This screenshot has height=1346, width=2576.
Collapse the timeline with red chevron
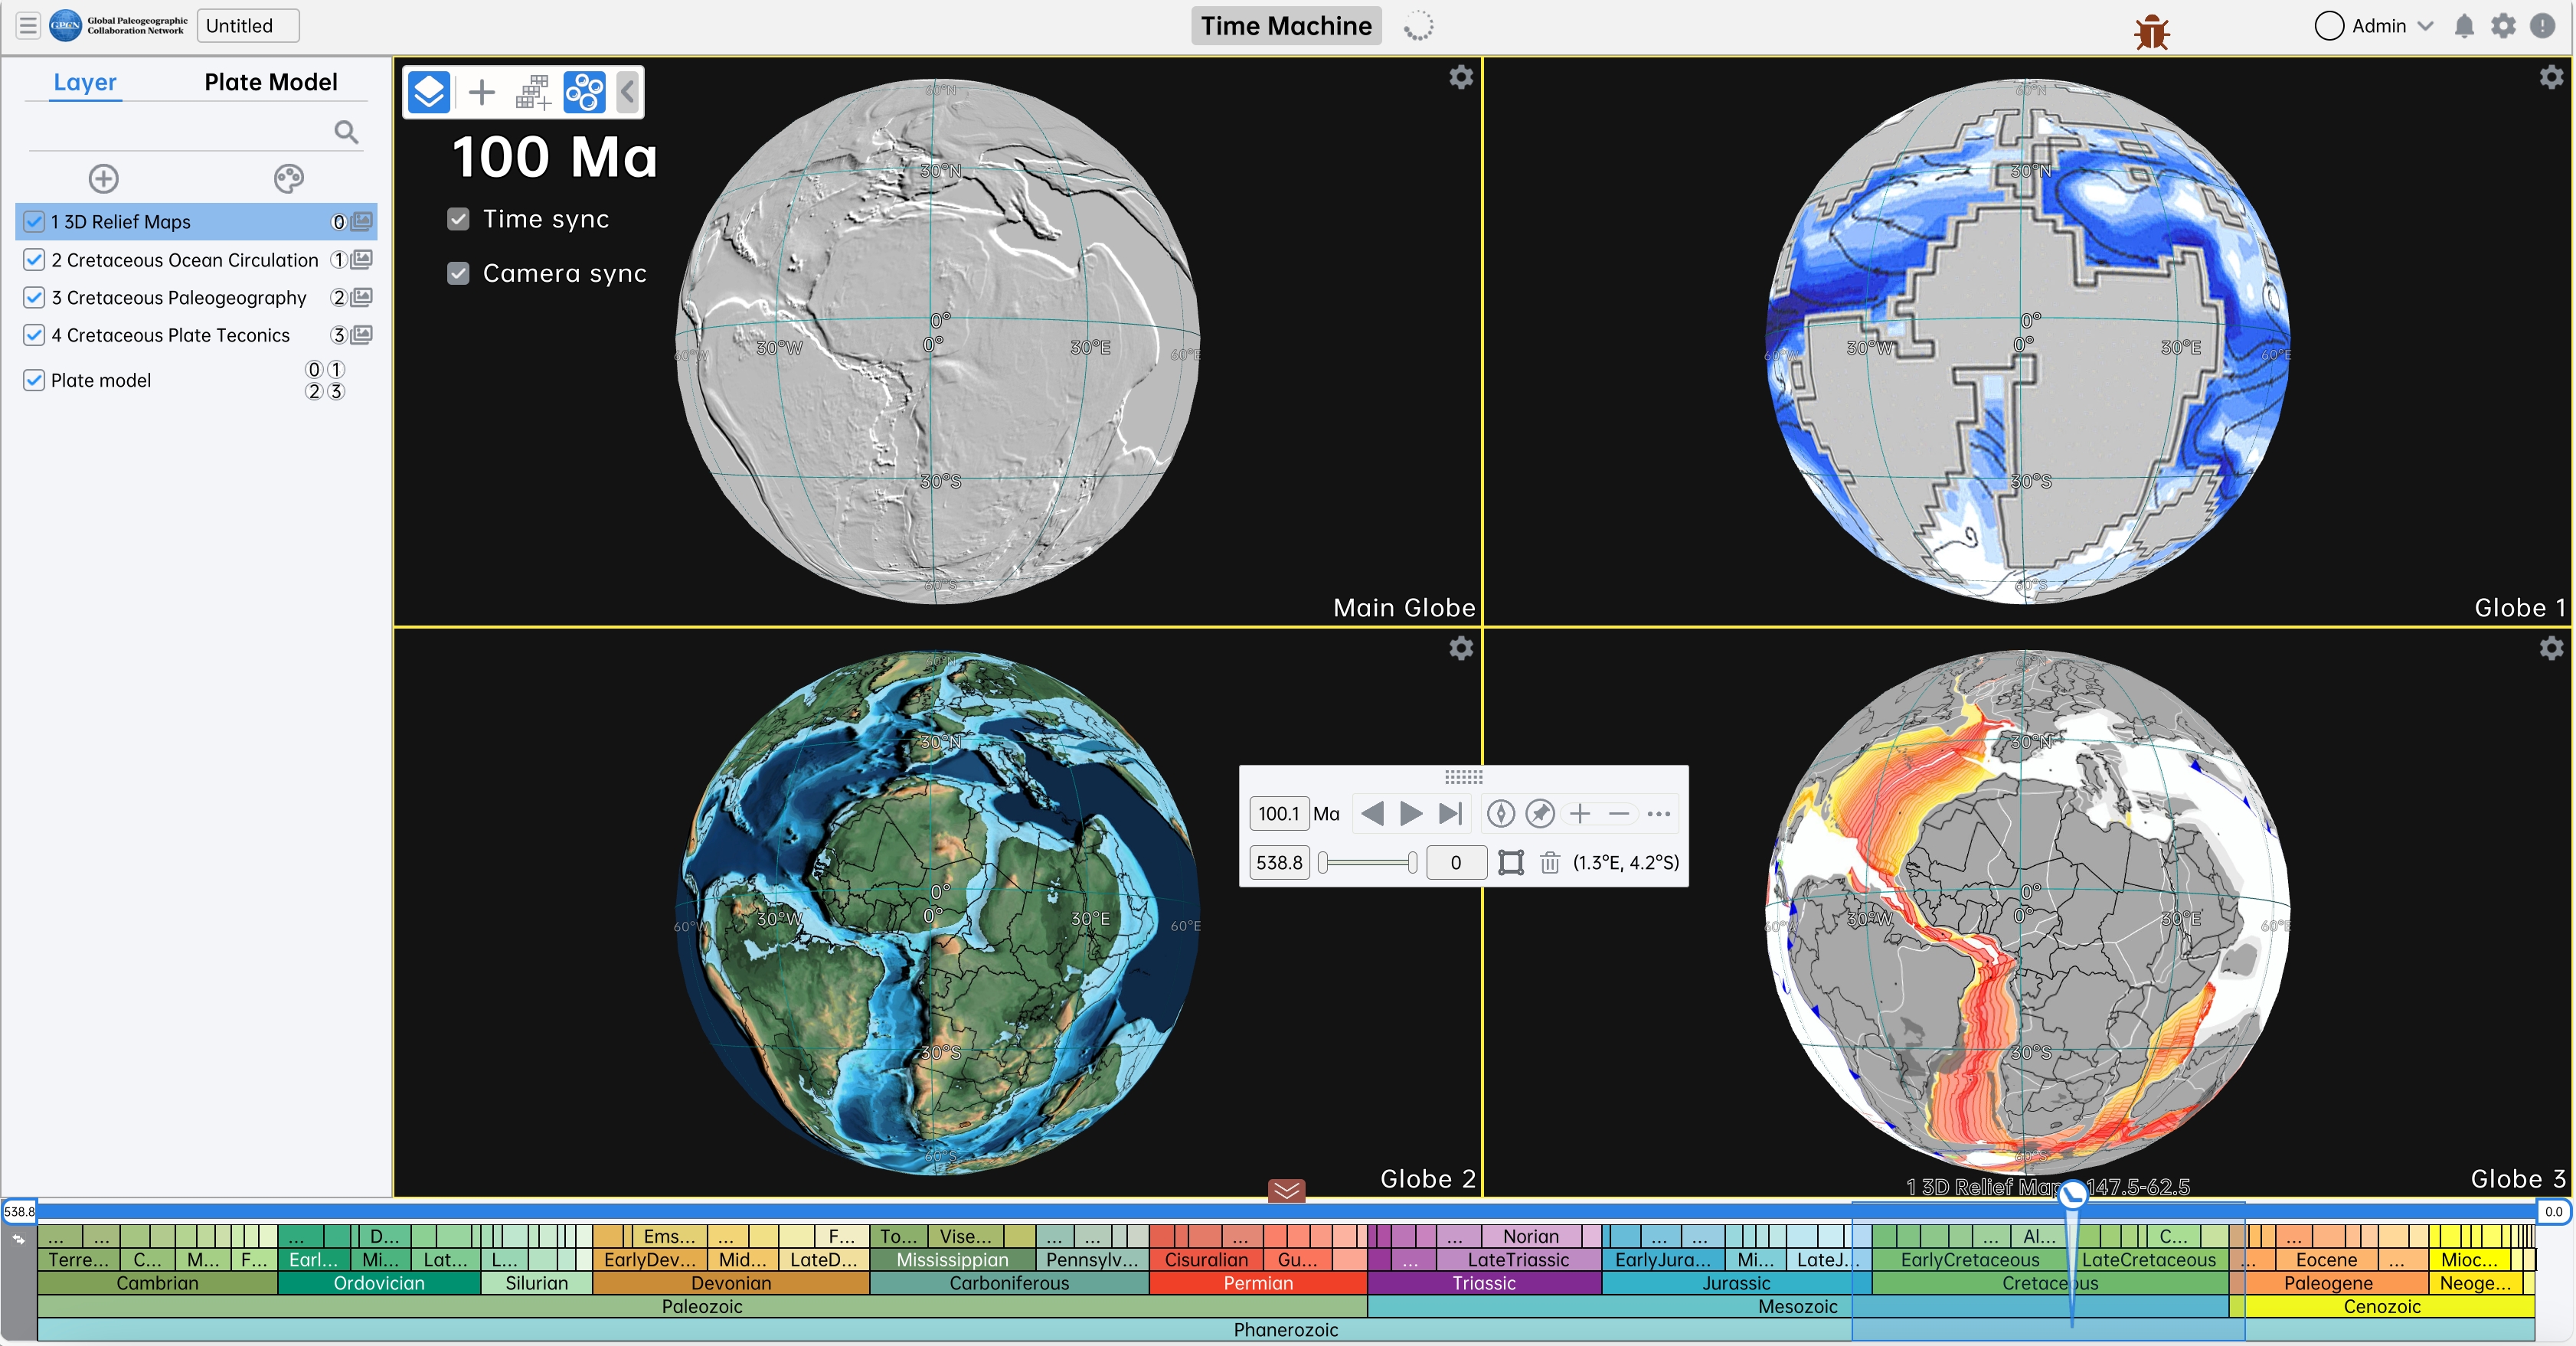click(1286, 1190)
